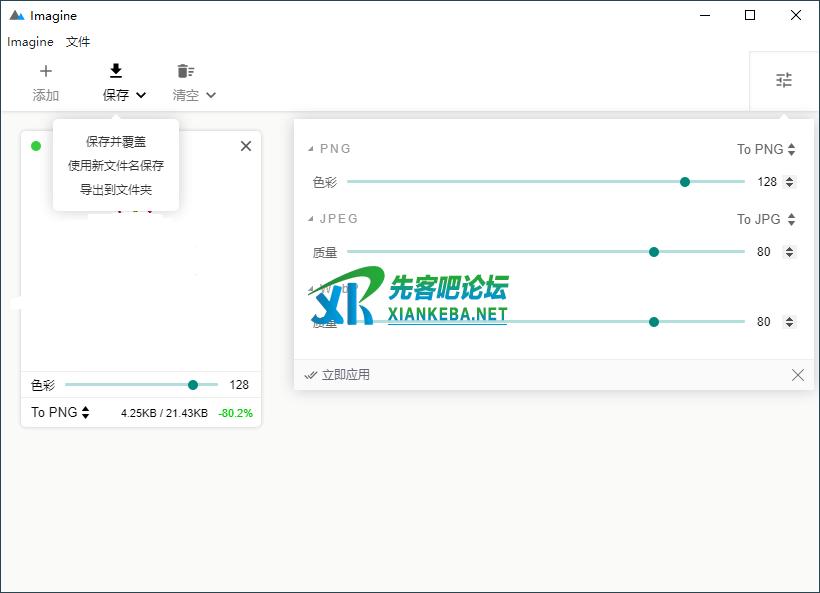This screenshot has width=820, height=593.
Task: Open the To PNG dropdown on image card
Action: tap(60, 412)
